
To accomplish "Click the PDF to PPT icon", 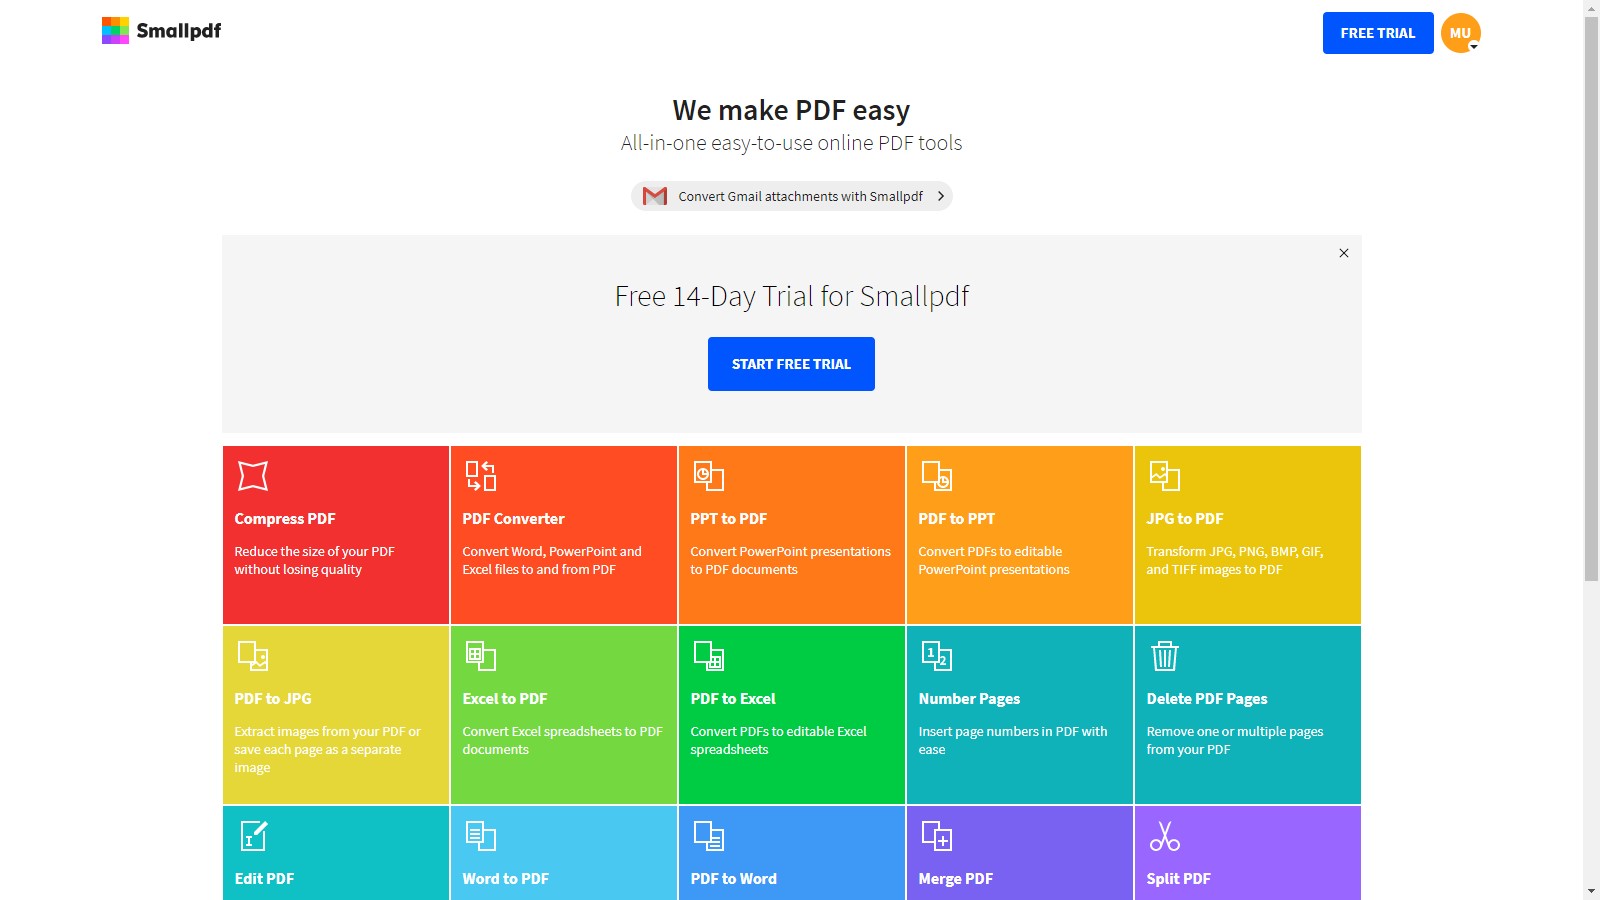I will (x=937, y=476).
